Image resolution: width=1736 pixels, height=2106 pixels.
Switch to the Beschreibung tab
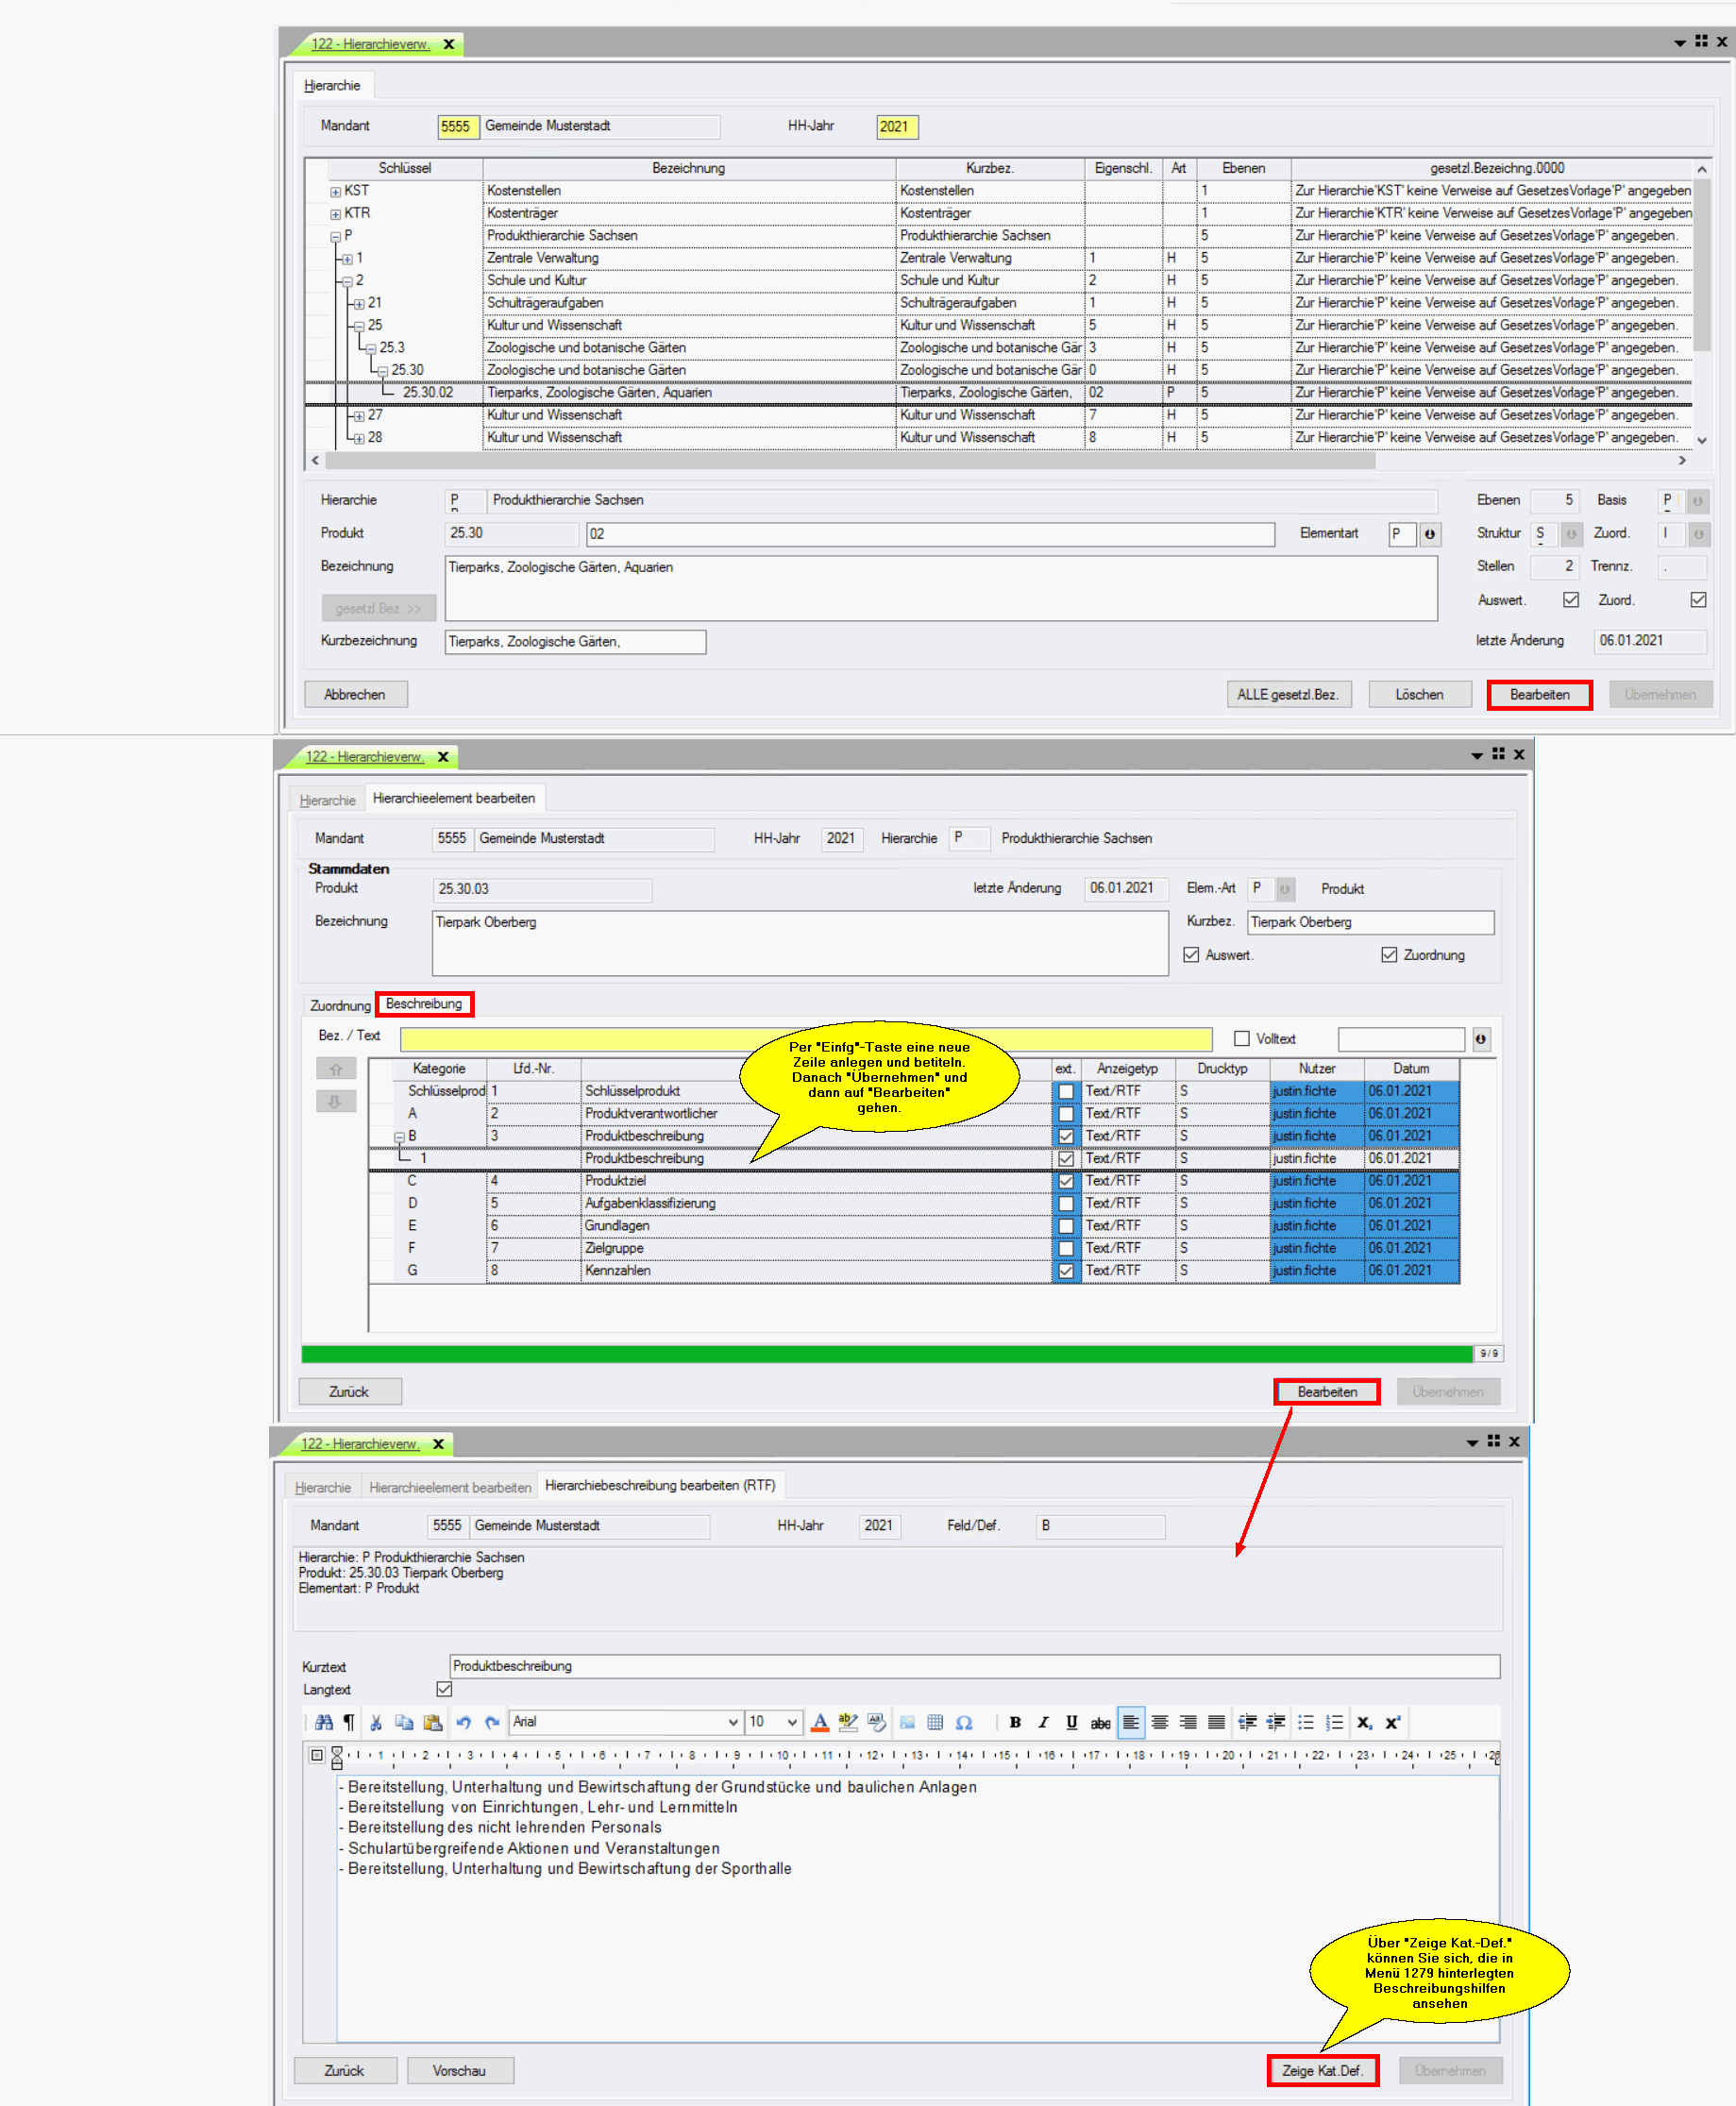424,1004
